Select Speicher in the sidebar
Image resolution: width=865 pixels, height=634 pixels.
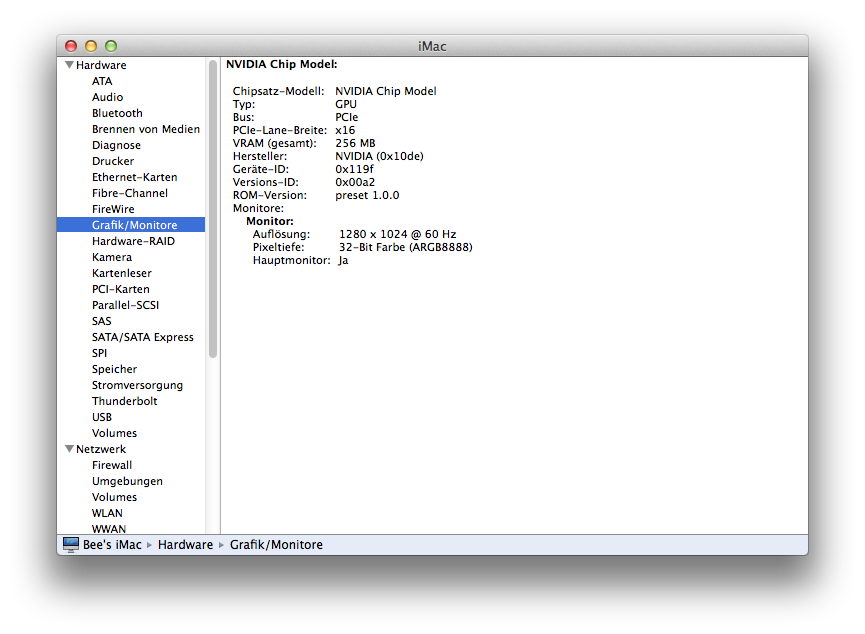pos(115,369)
